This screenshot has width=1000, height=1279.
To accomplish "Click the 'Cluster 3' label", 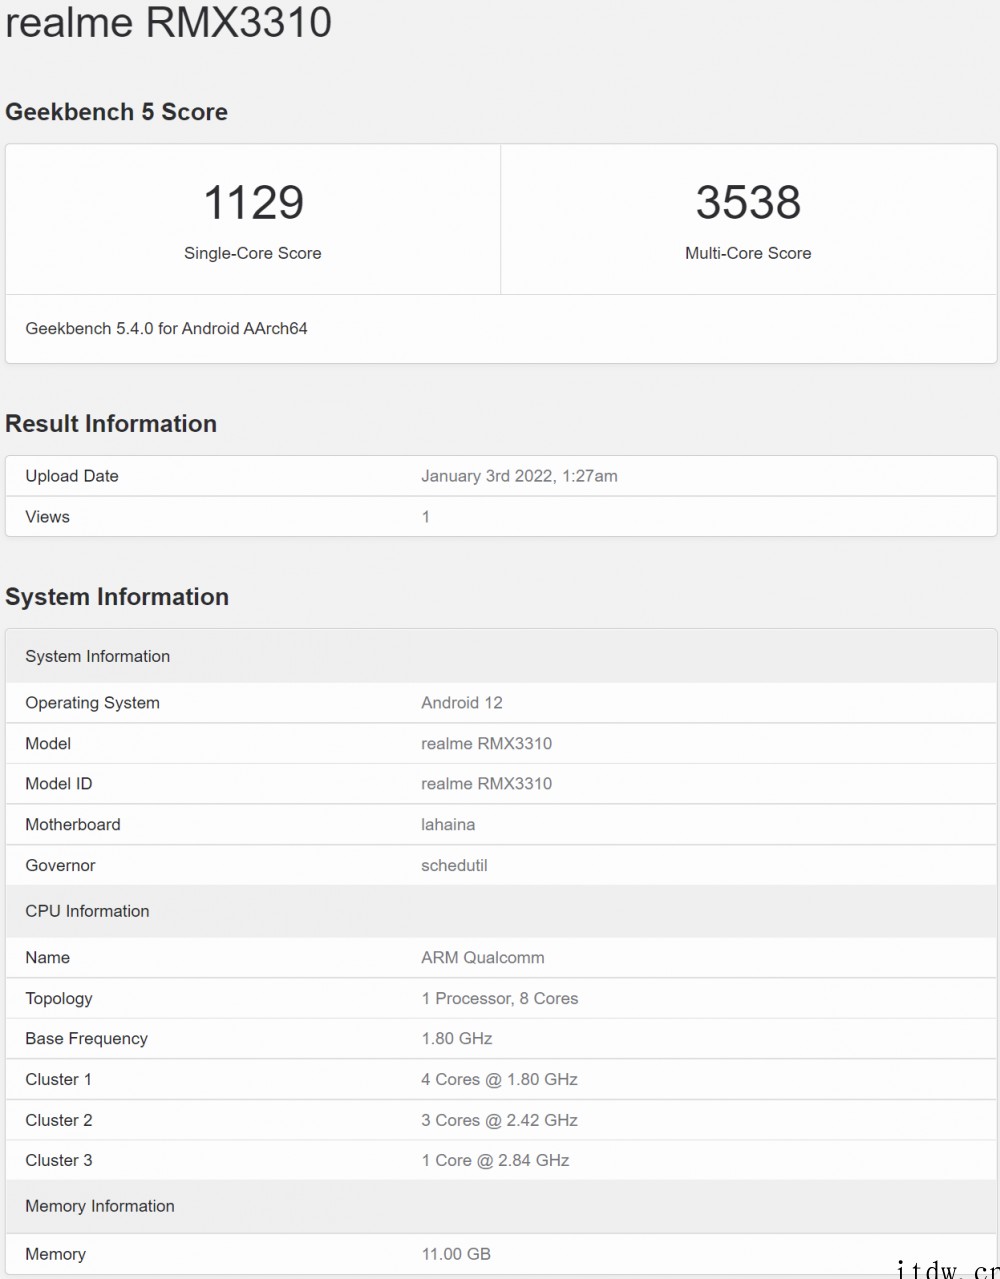I will click(x=58, y=1161).
